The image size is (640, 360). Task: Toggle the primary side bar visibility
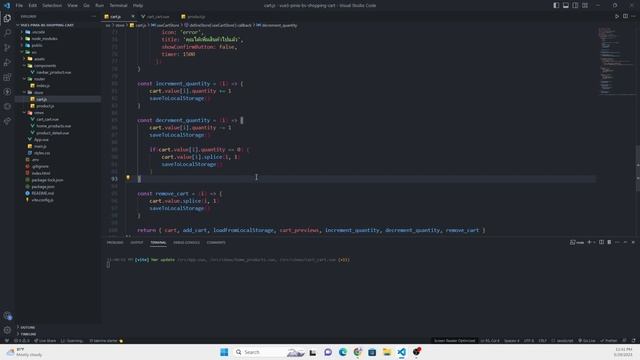556,5
